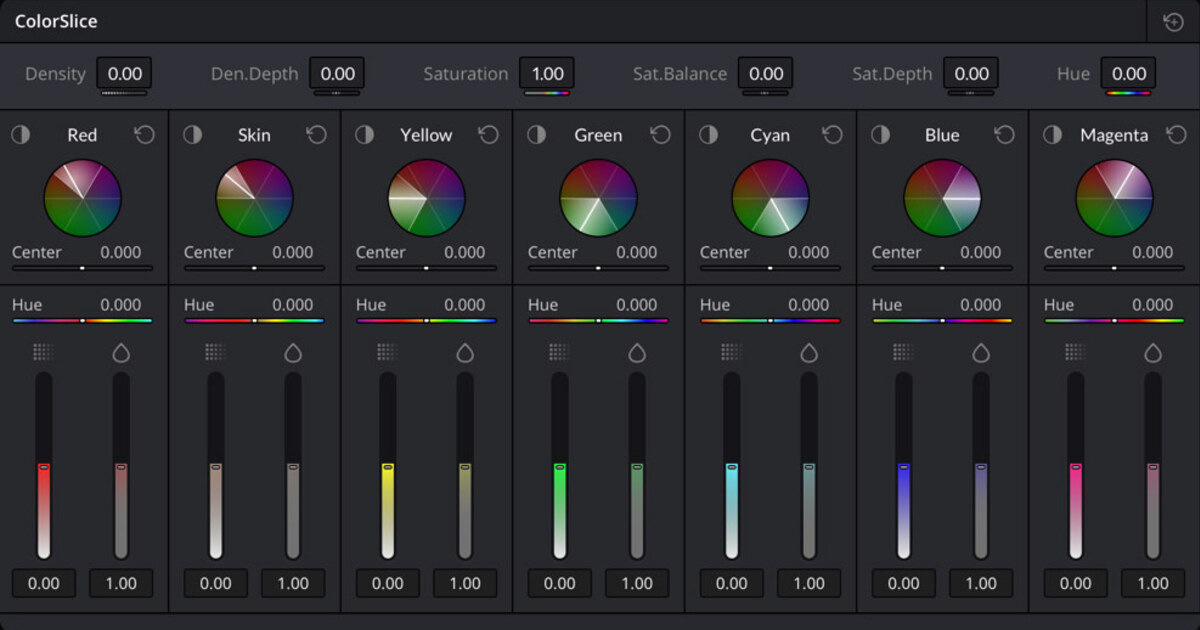Image resolution: width=1200 pixels, height=630 pixels.
Task: Click the ColorSlice panel title
Action: [56, 21]
